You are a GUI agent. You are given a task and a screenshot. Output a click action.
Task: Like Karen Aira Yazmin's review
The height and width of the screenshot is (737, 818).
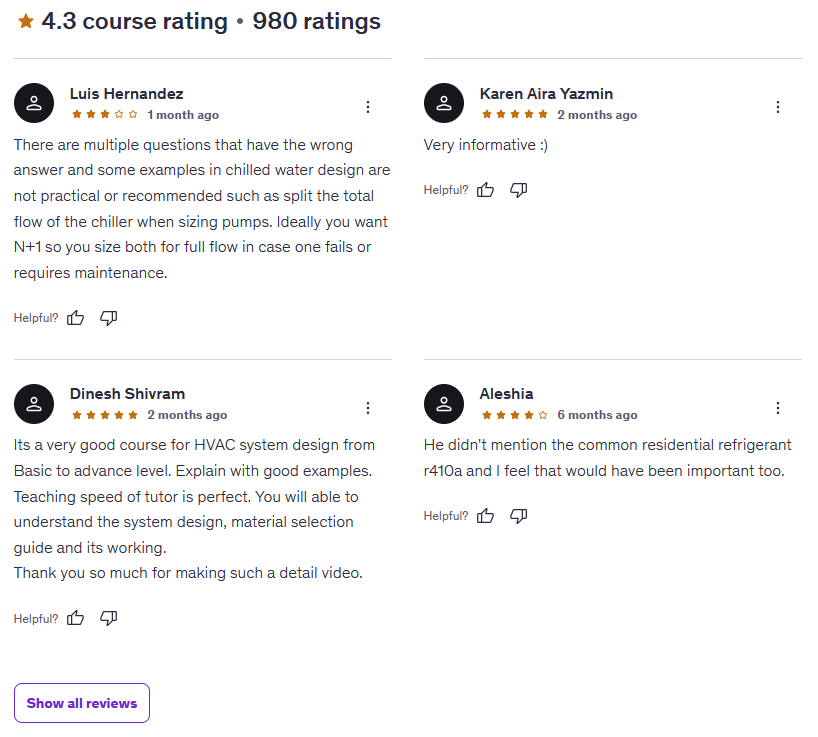(486, 190)
